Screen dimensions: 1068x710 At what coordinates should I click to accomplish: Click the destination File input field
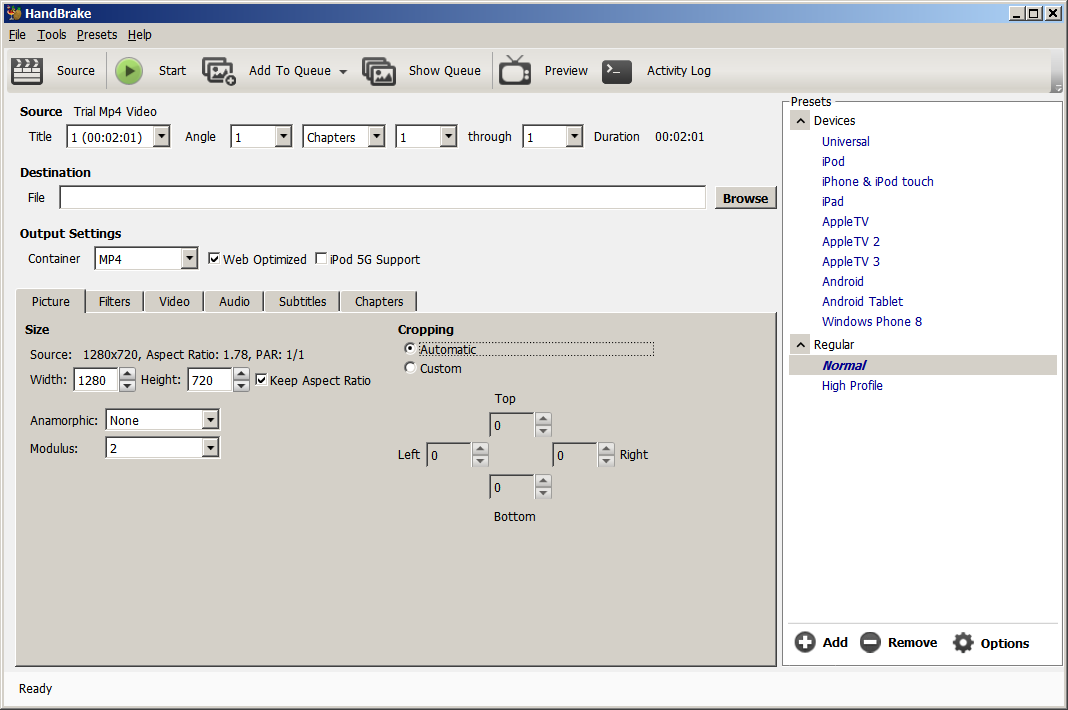pos(382,198)
